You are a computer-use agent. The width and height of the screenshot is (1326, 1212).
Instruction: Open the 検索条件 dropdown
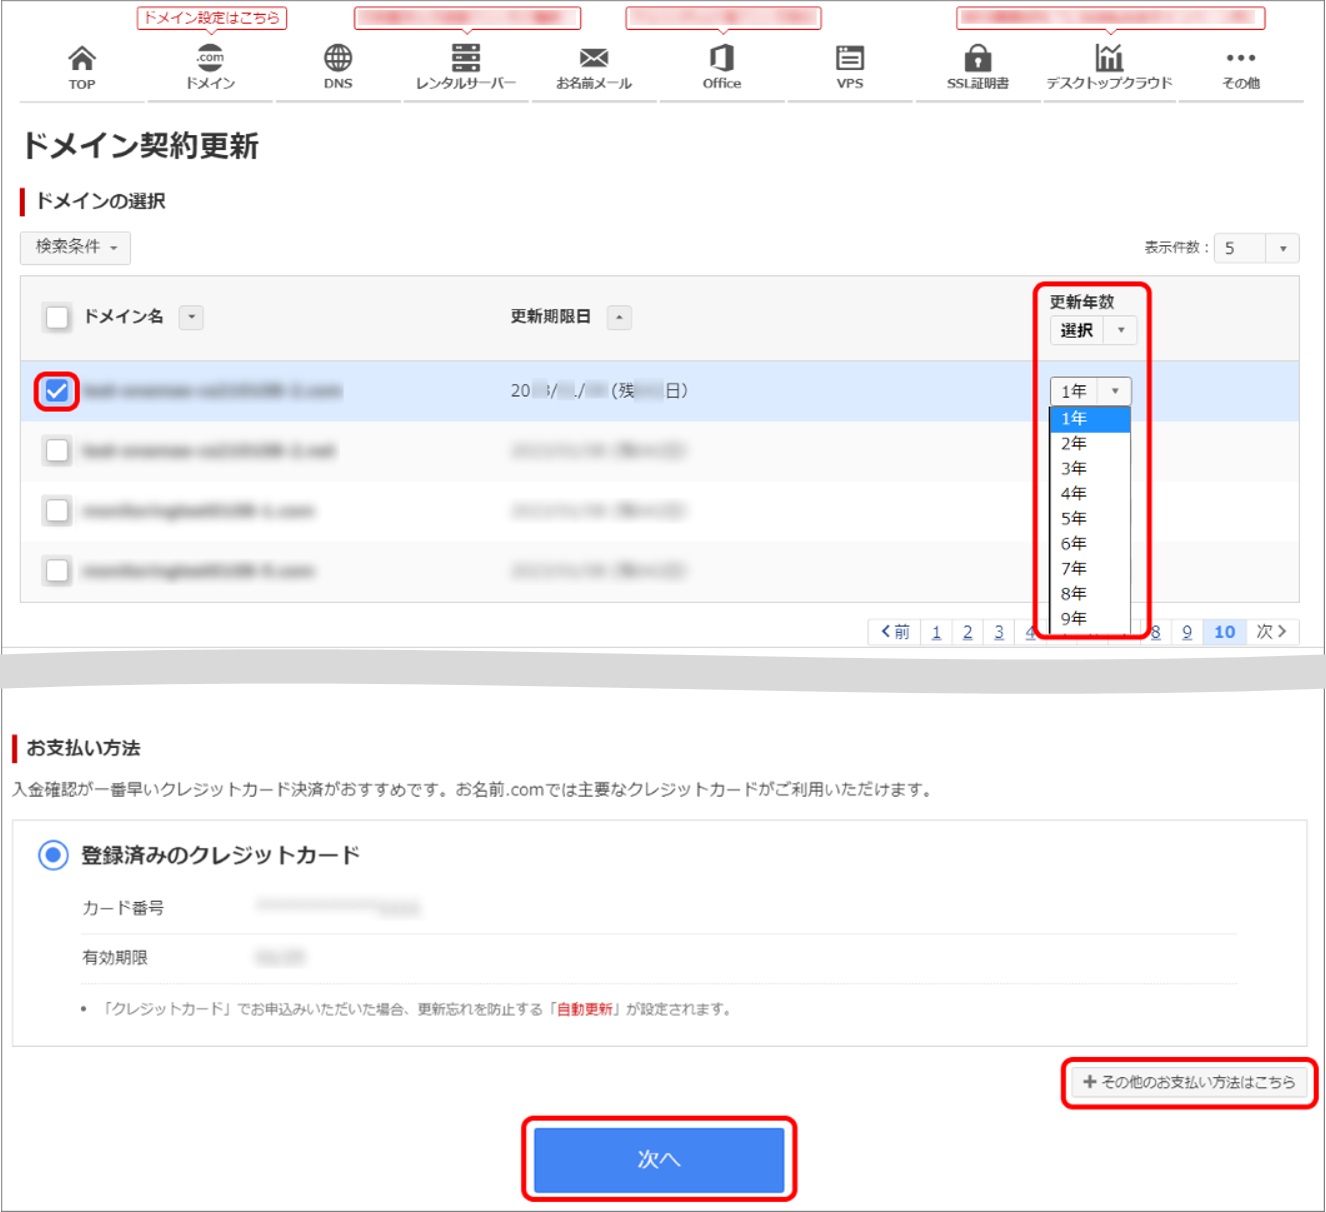point(74,247)
